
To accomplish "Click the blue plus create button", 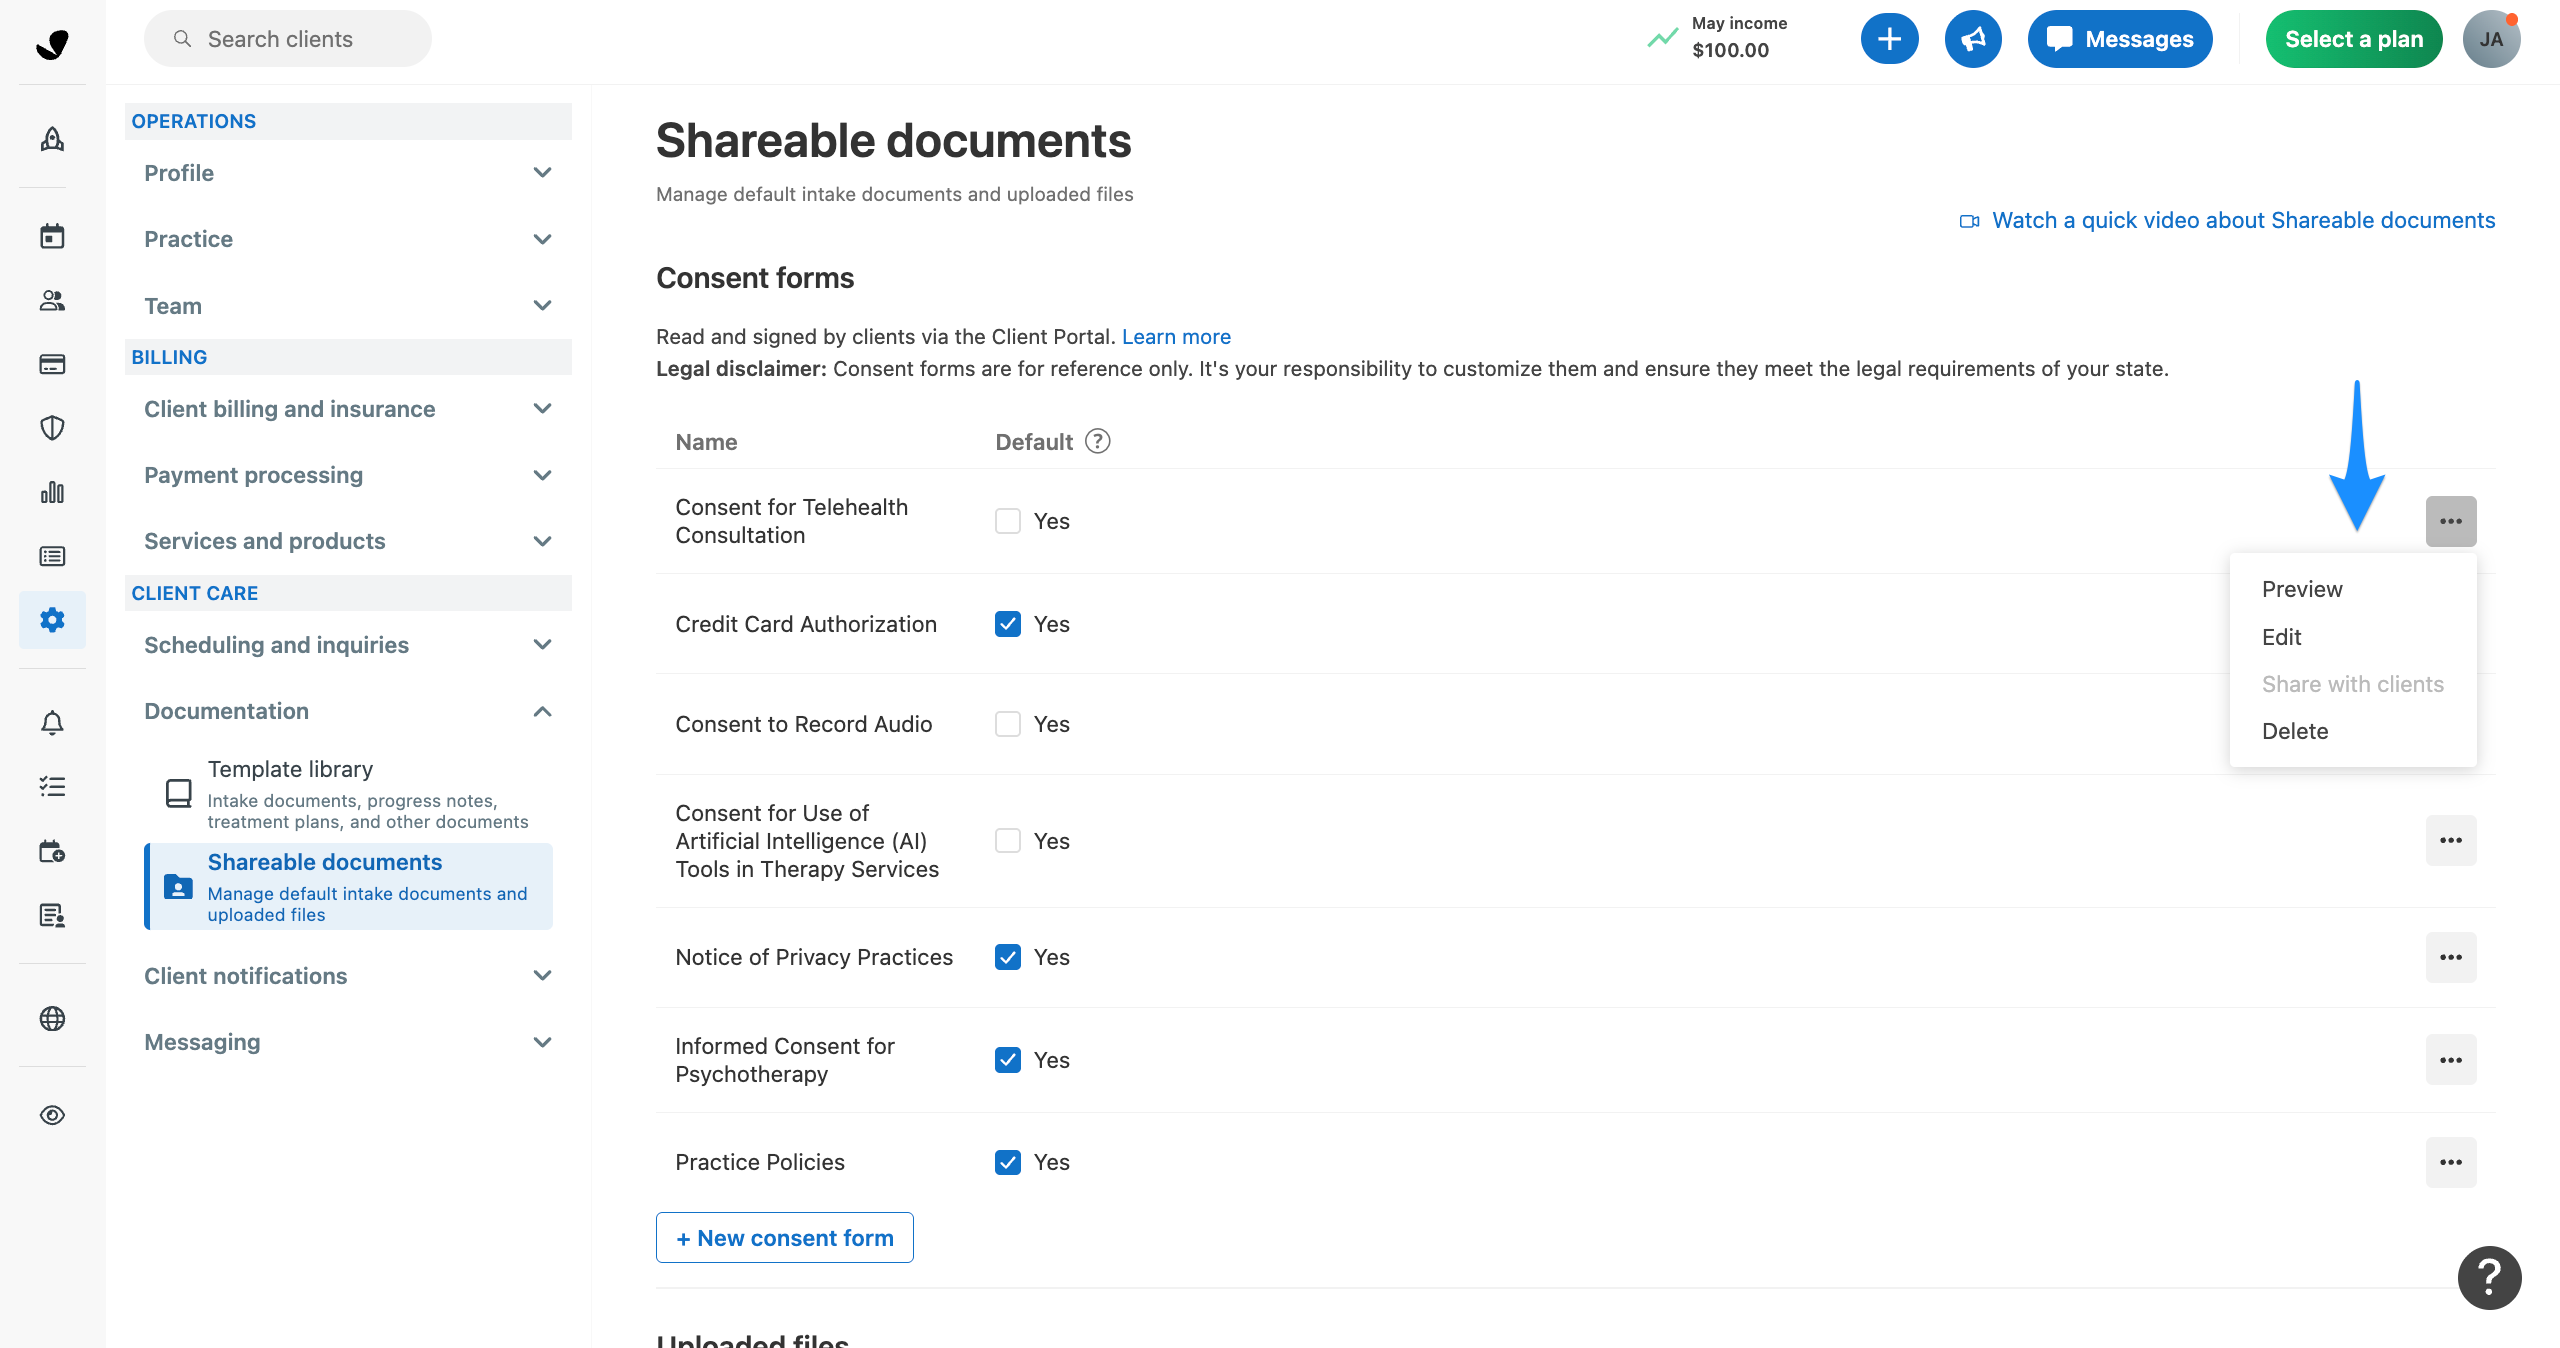I will [1889, 39].
